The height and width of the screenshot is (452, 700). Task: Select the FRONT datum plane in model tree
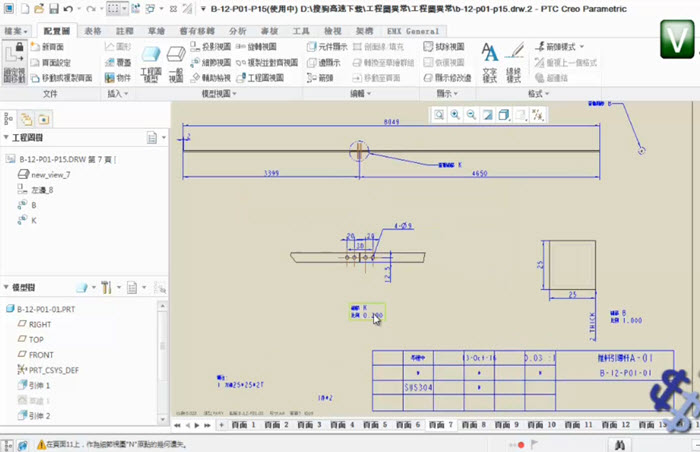(41, 355)
